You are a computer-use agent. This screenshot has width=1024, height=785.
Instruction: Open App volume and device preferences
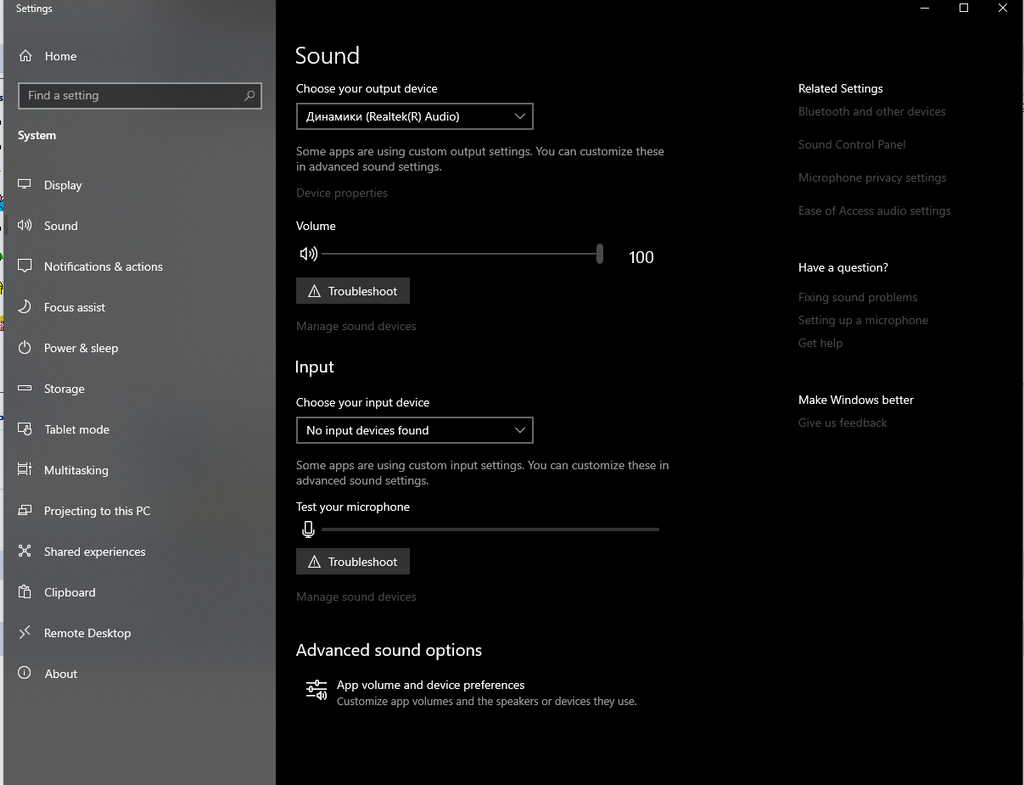(x=430, y=685)
